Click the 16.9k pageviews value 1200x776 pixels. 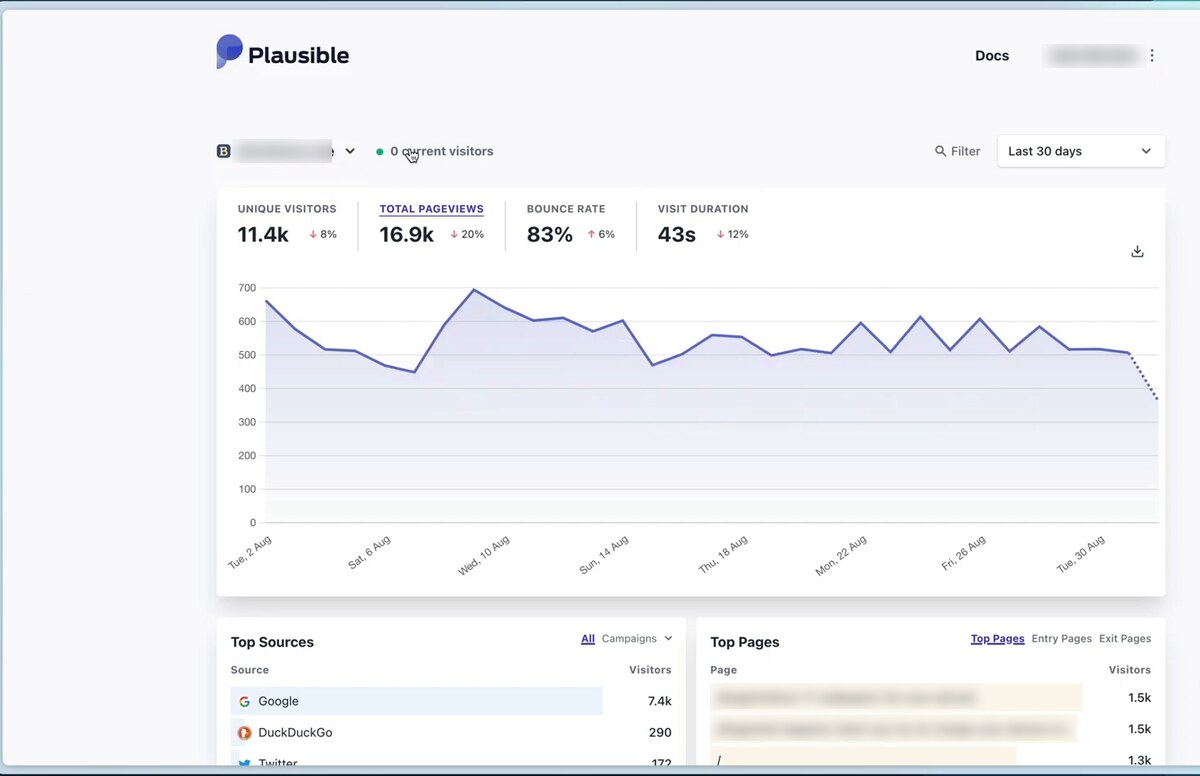pos(406,235)
